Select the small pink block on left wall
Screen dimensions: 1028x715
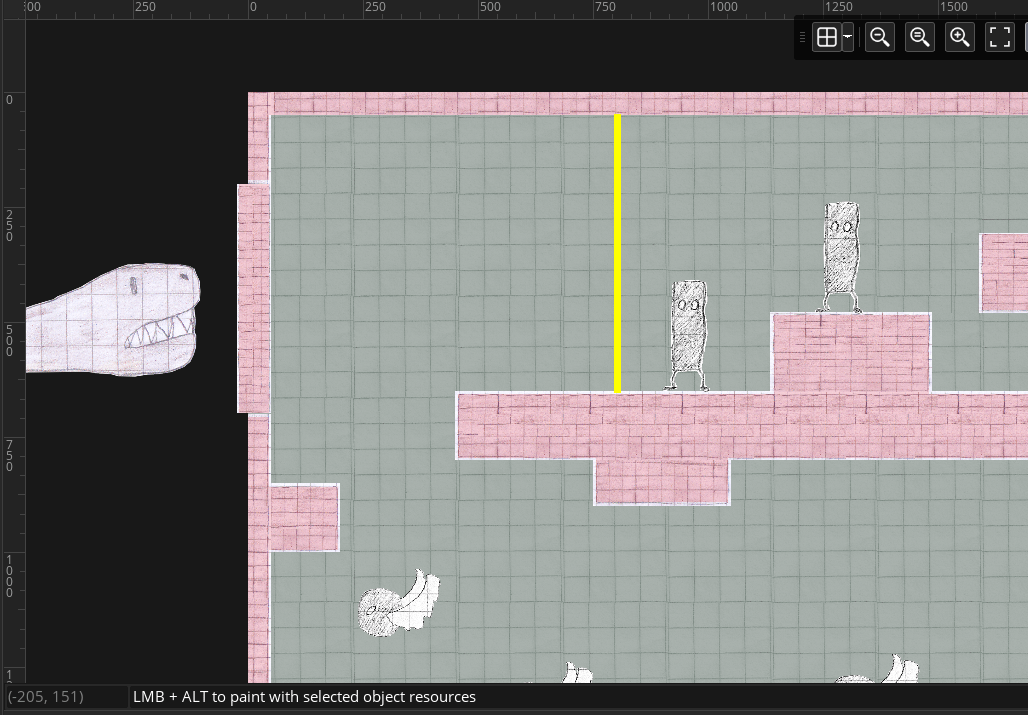click(x=305, y=518)
